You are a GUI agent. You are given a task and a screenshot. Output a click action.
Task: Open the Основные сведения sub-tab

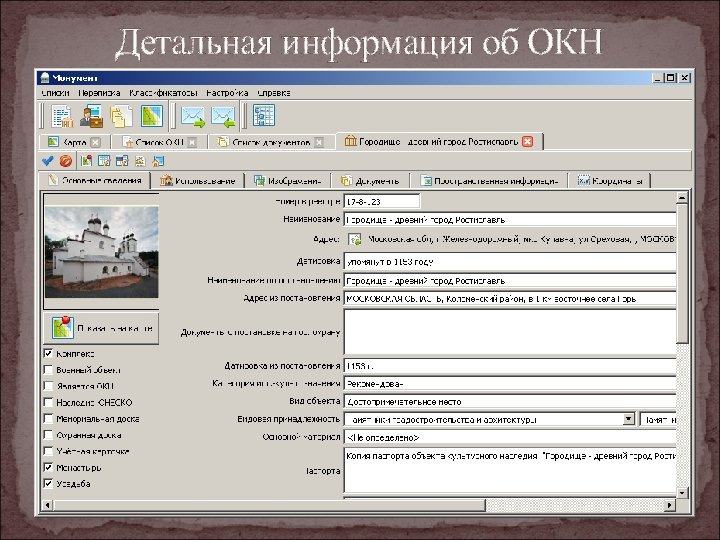click(x=95, y=180)
